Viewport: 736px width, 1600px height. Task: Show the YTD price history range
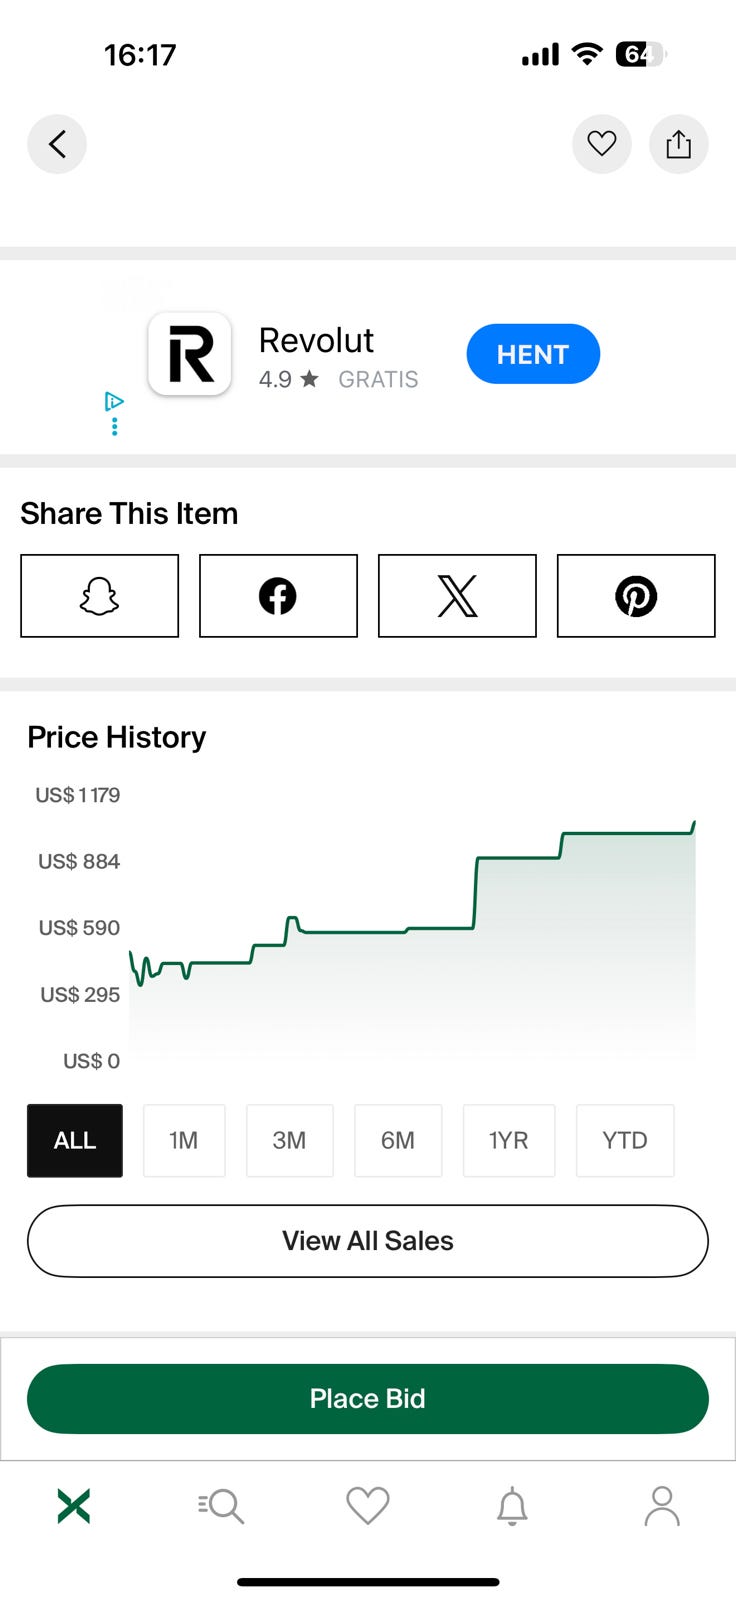point(625,1141)
